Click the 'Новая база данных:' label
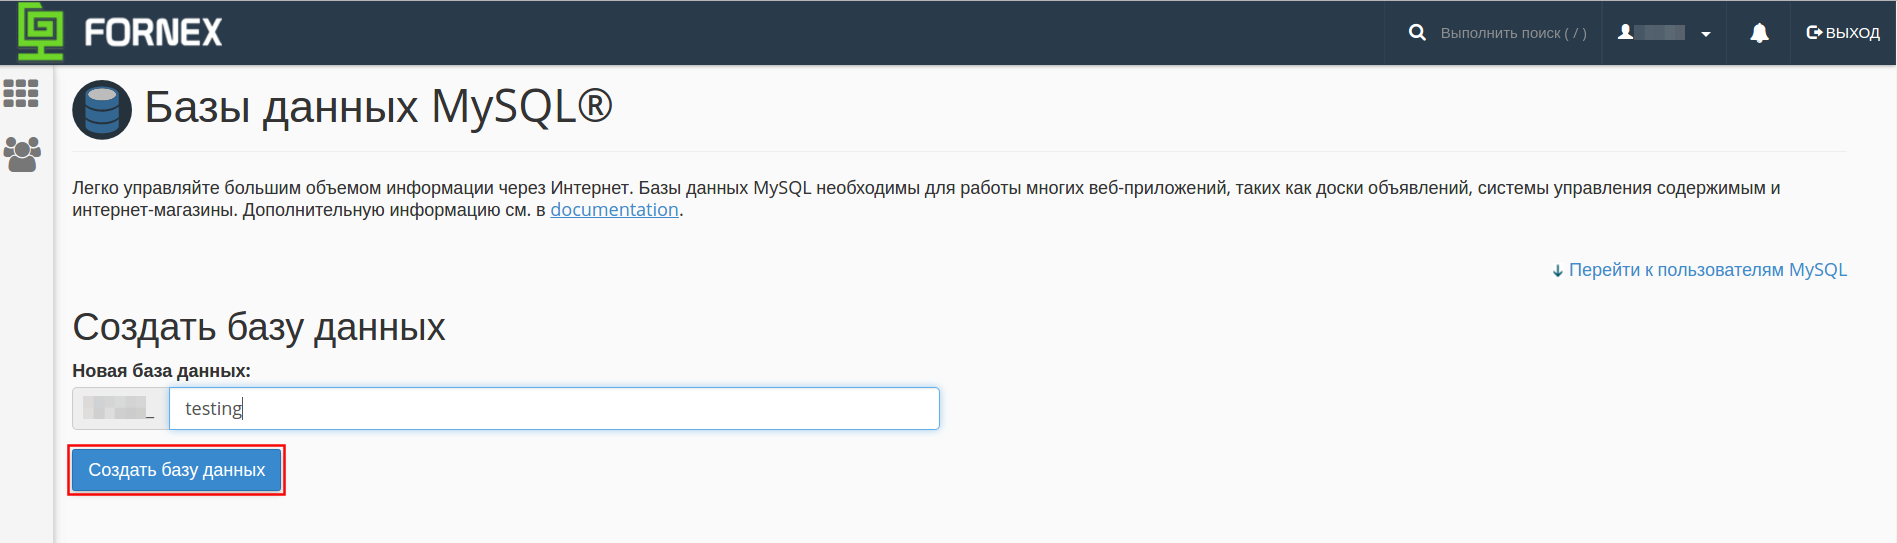This screenshot has width=1897, height=543. (x=161, y=371)
